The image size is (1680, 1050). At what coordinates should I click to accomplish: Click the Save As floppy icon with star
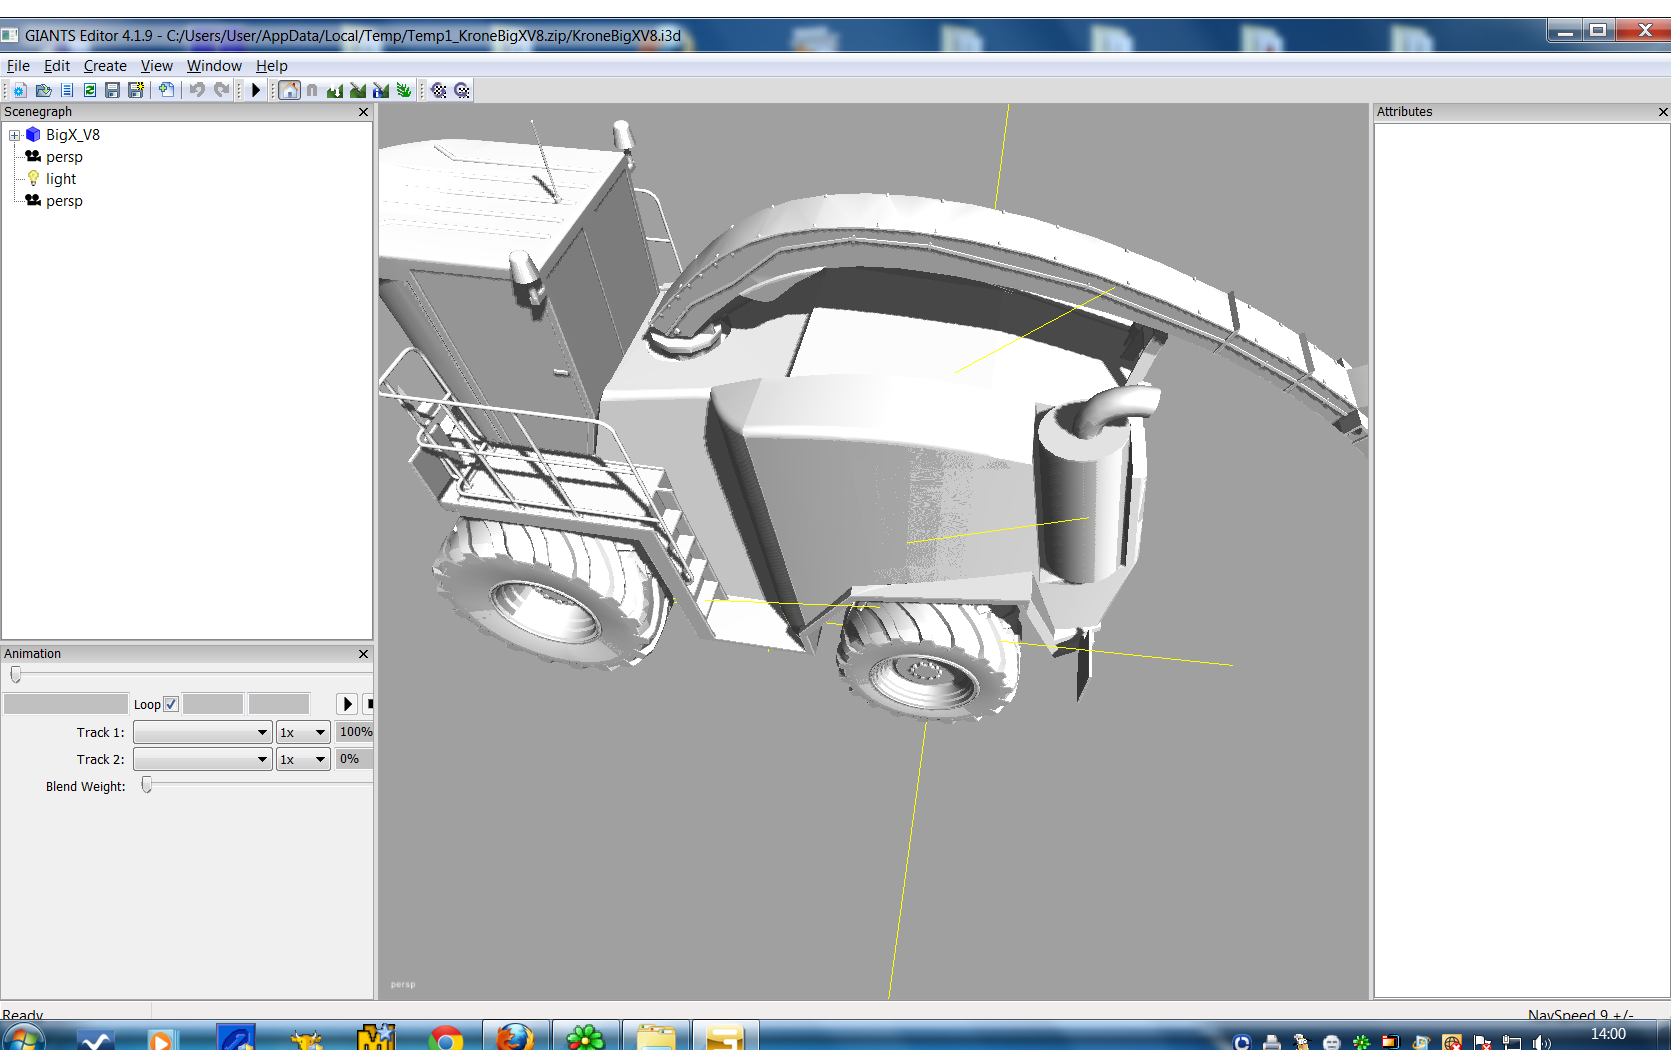click(136, 90)
